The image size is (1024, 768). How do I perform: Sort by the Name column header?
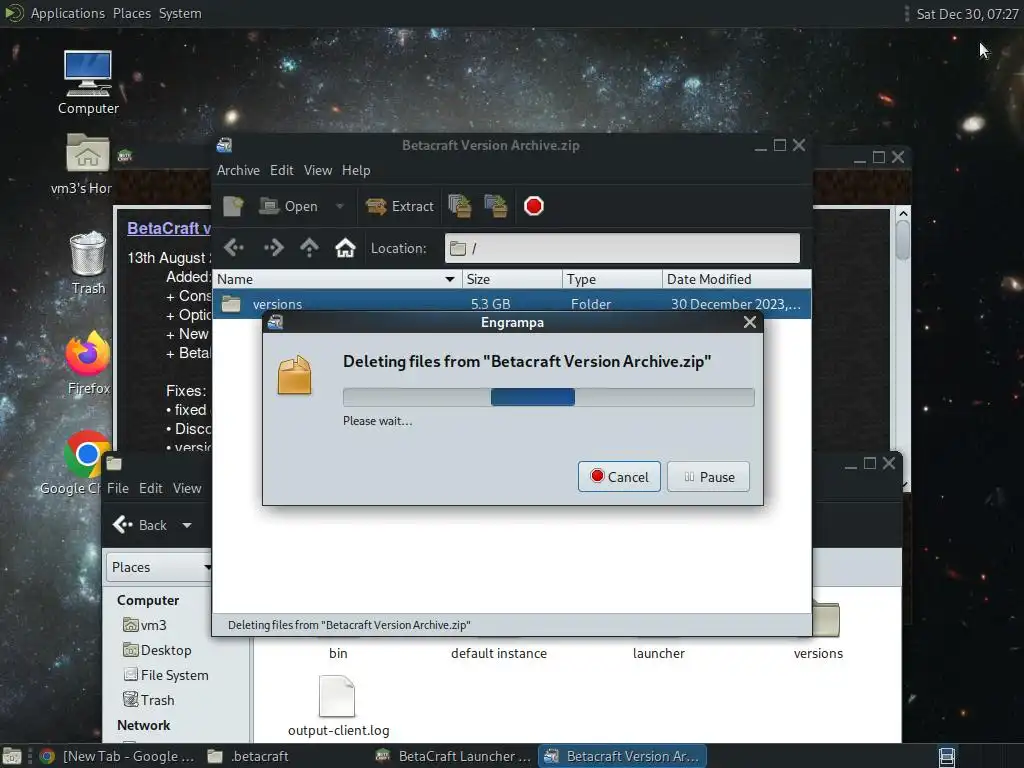337,280
